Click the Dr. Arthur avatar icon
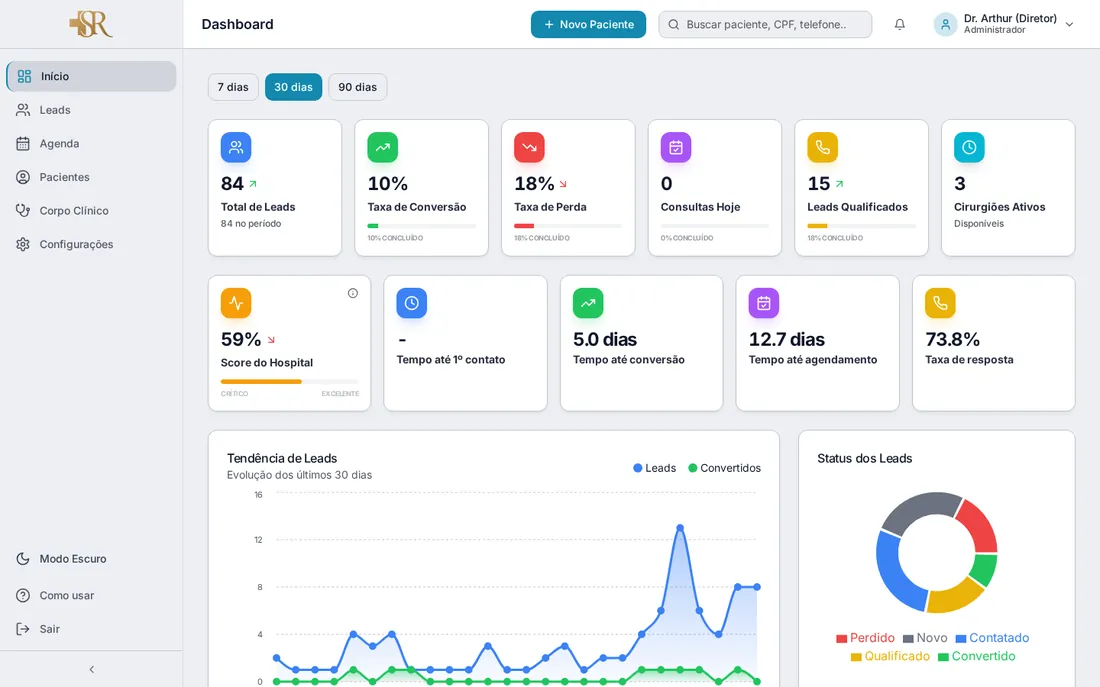This screenshot has height=687, width=1100. (945, 25)
